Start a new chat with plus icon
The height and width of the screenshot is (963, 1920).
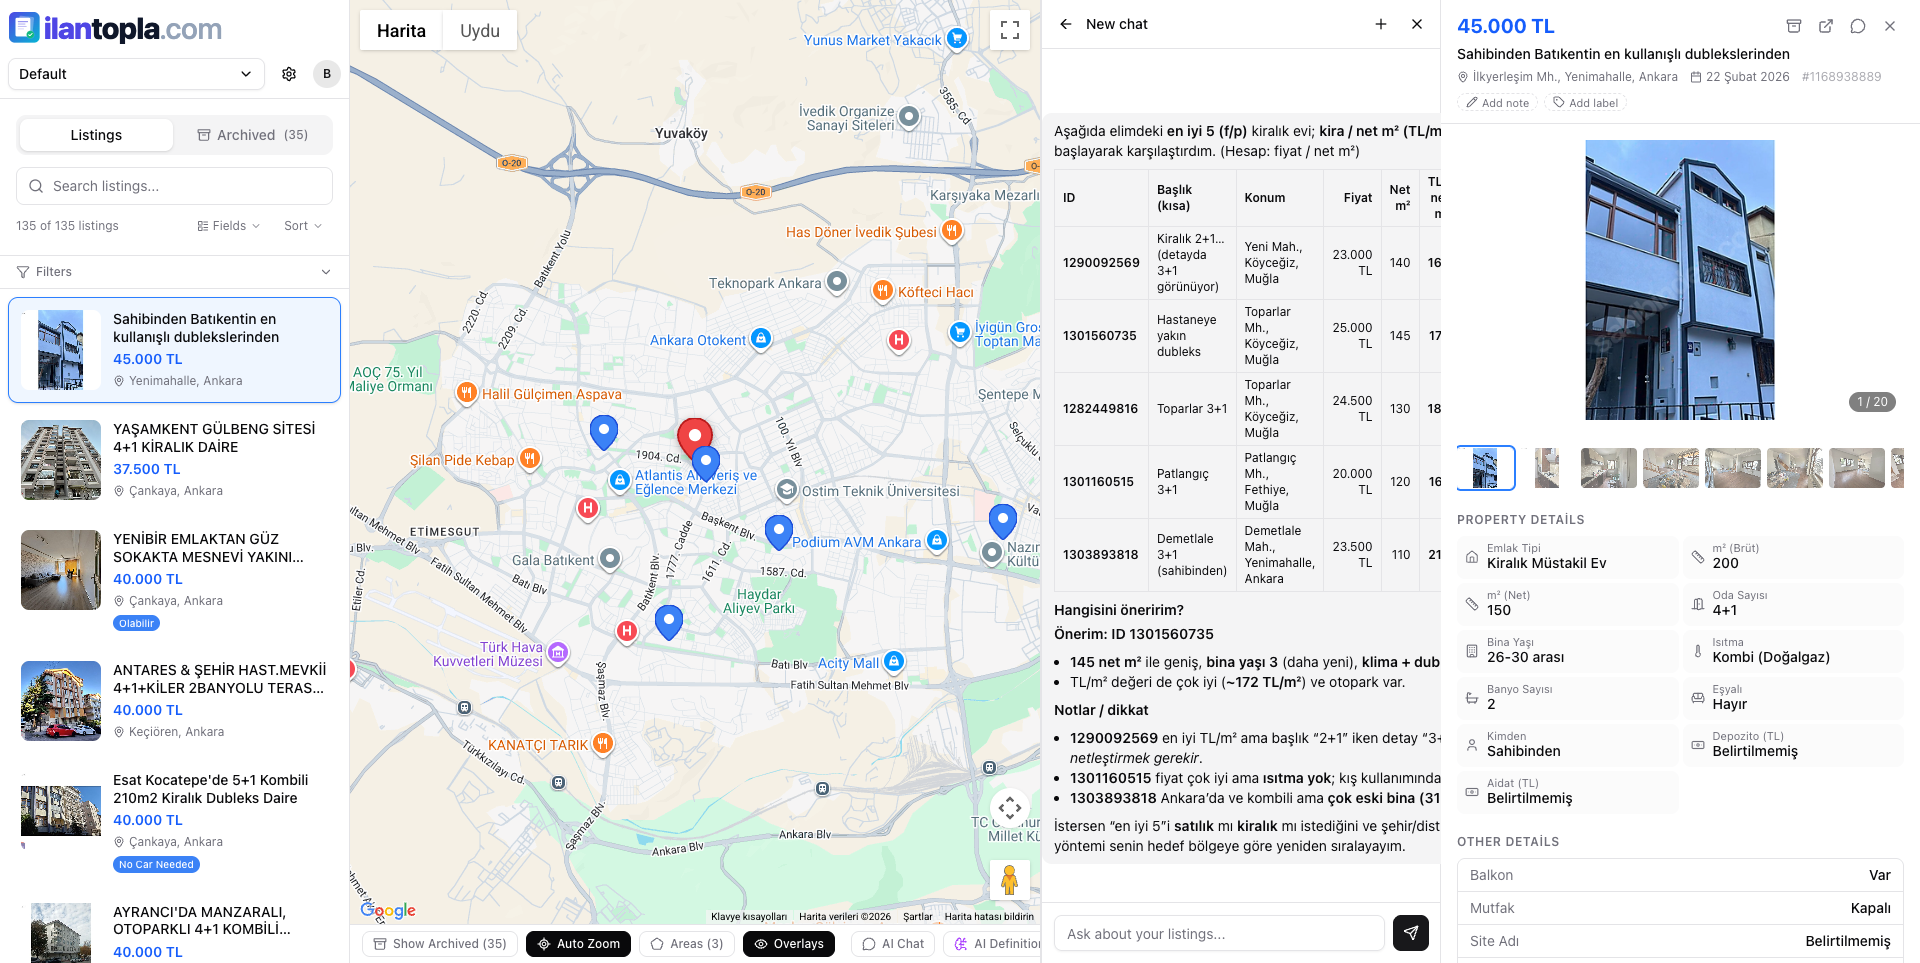[1381, 24]
